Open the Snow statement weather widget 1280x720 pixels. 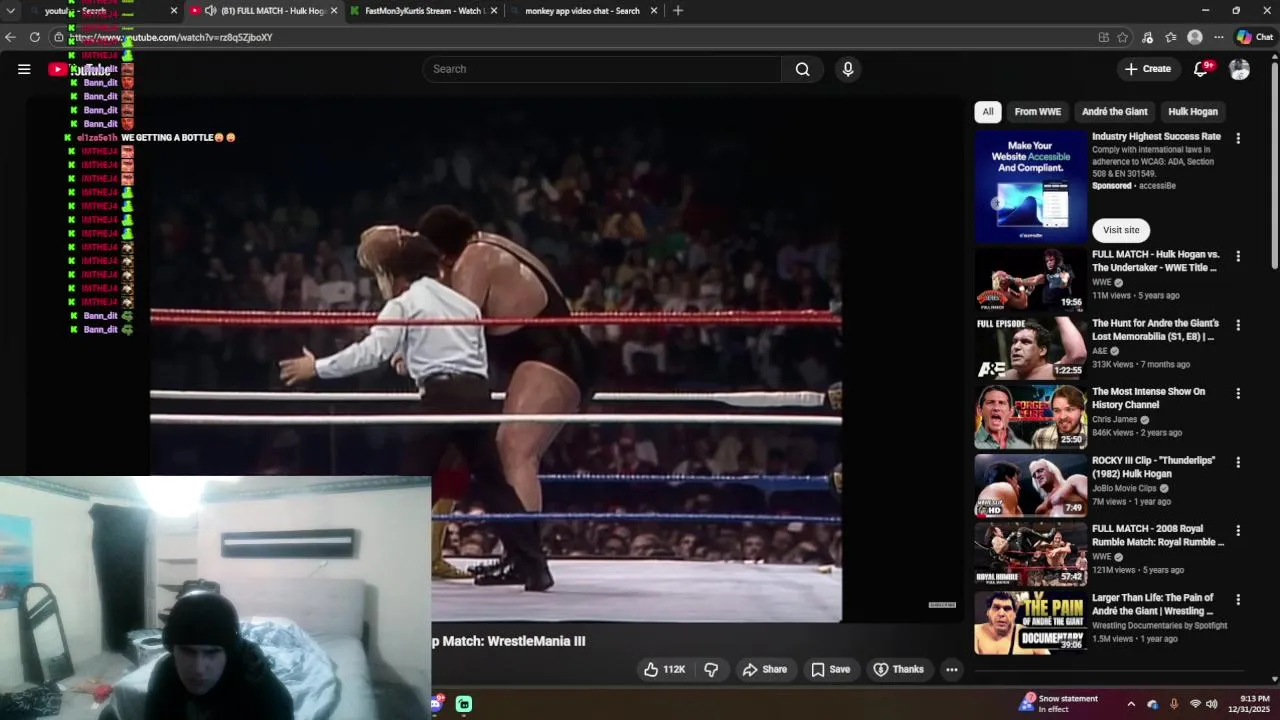pyautogui.click(x=1059, y=704)
